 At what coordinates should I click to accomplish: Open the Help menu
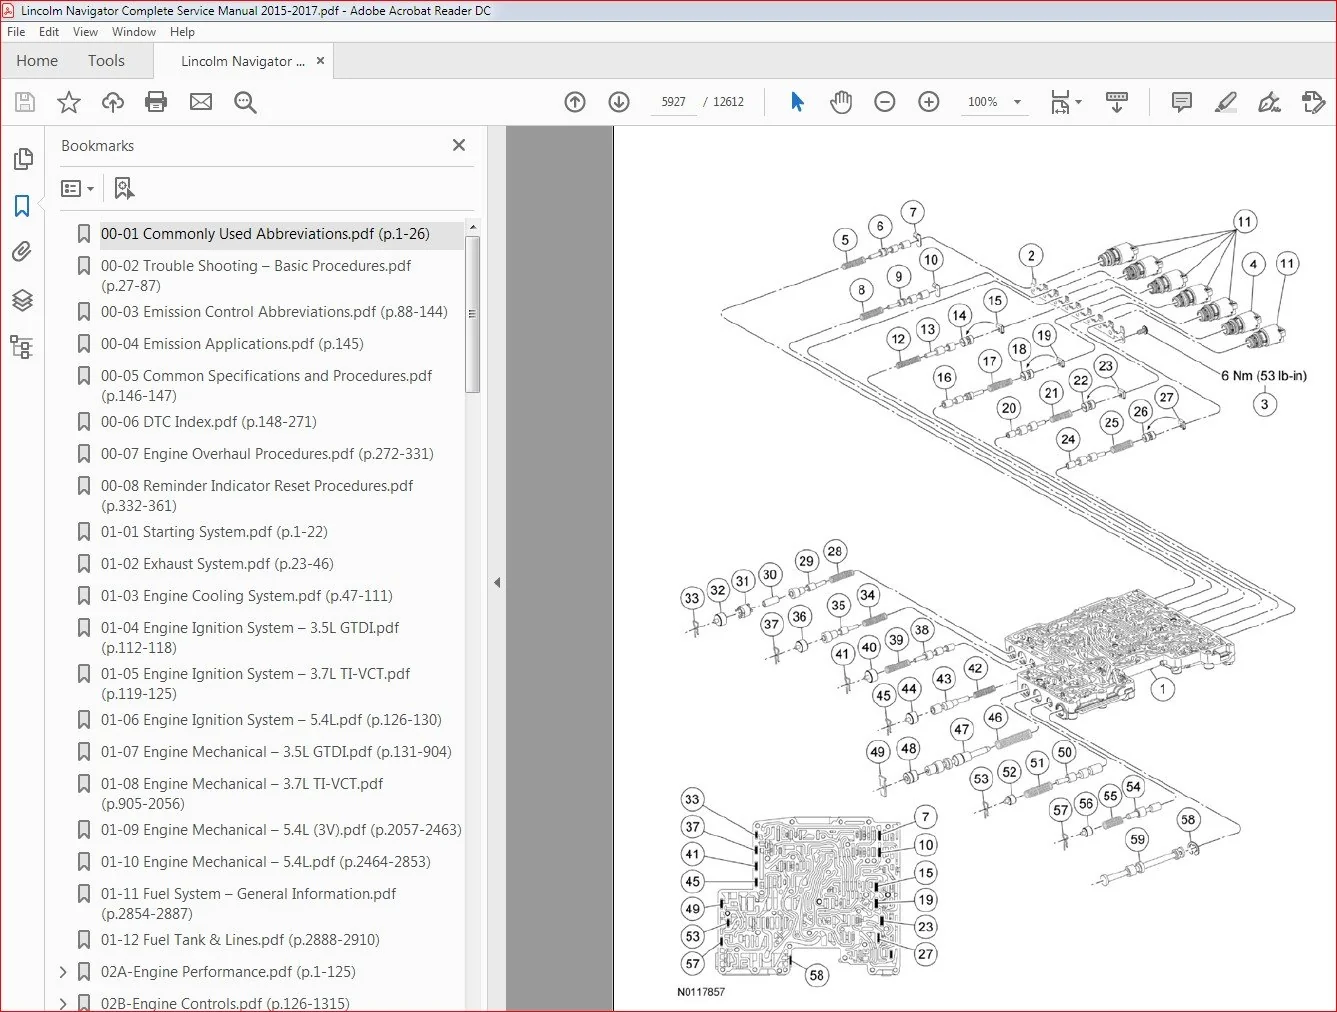(182, 32)
